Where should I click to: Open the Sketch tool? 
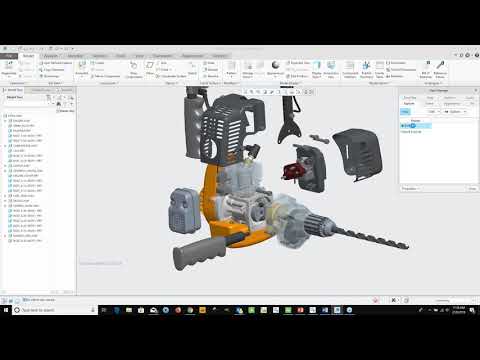point(192,68)
